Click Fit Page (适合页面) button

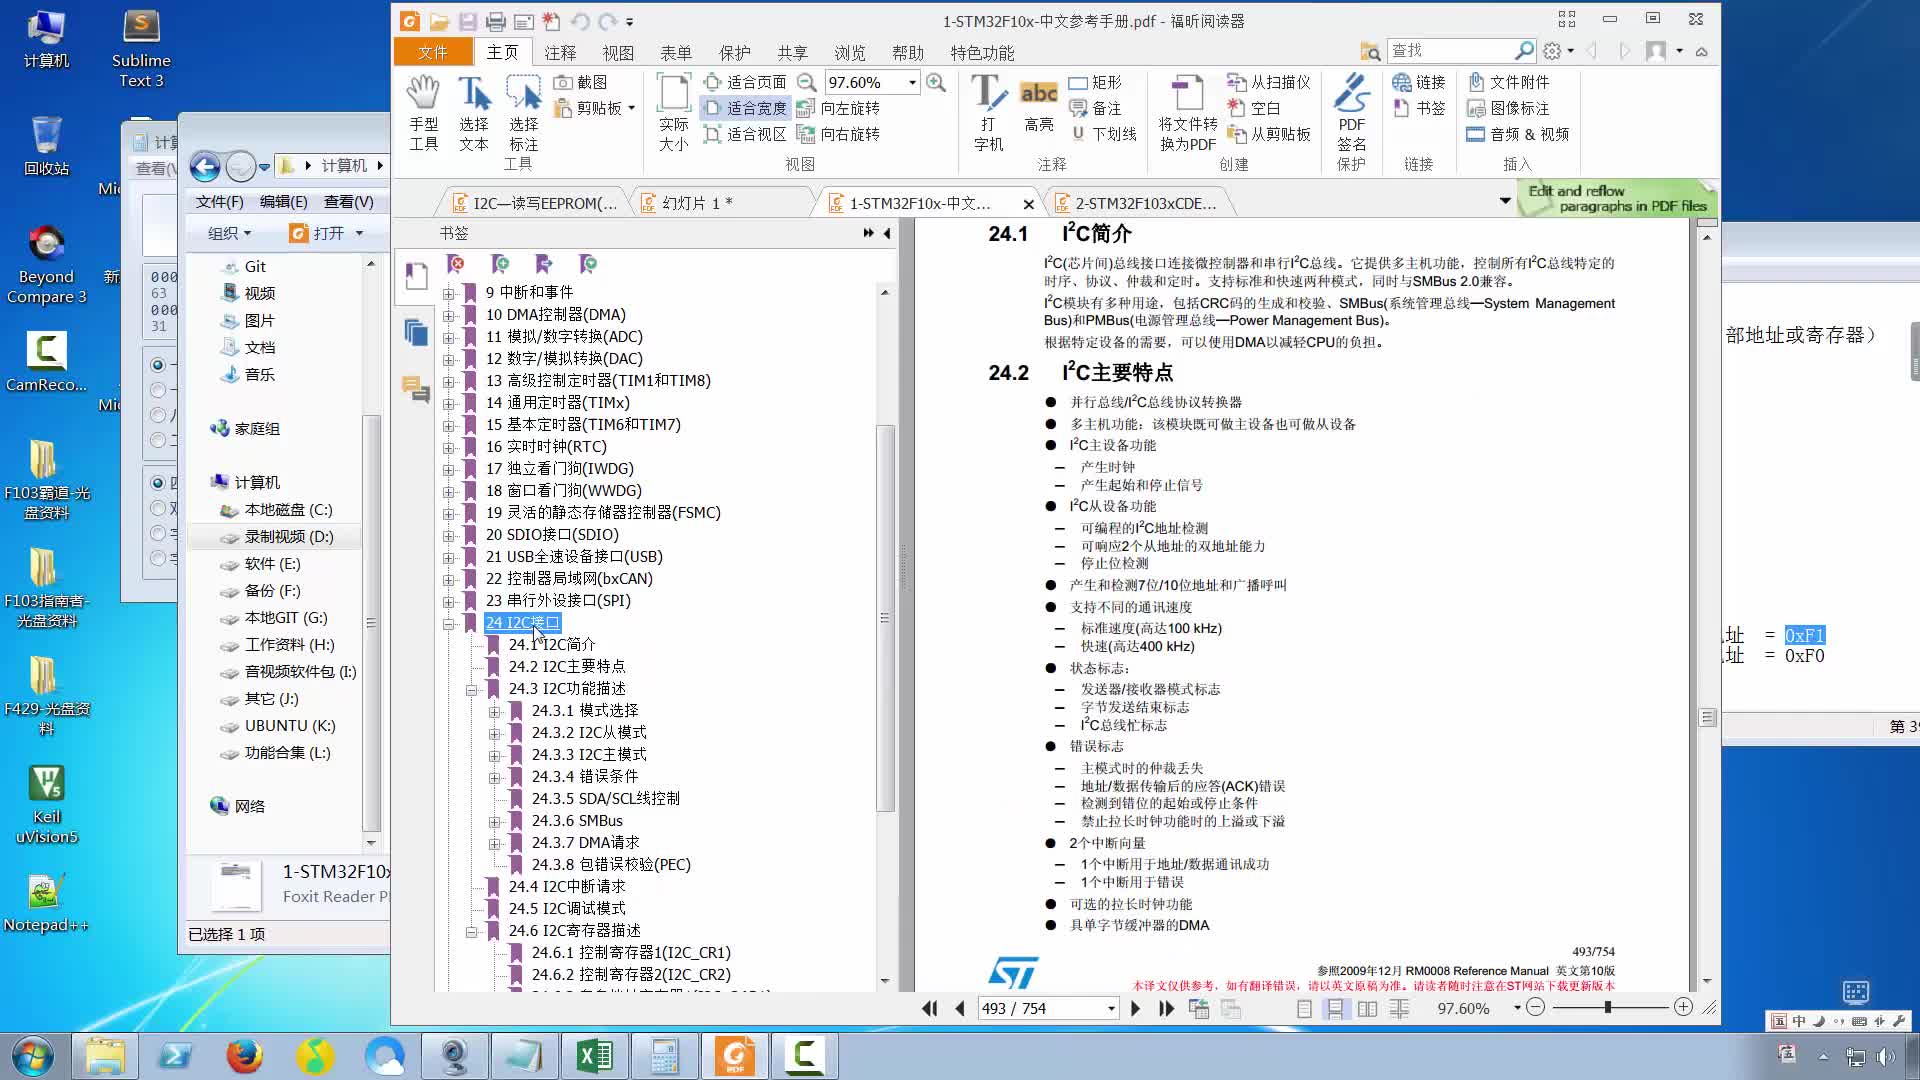(745, 82)
